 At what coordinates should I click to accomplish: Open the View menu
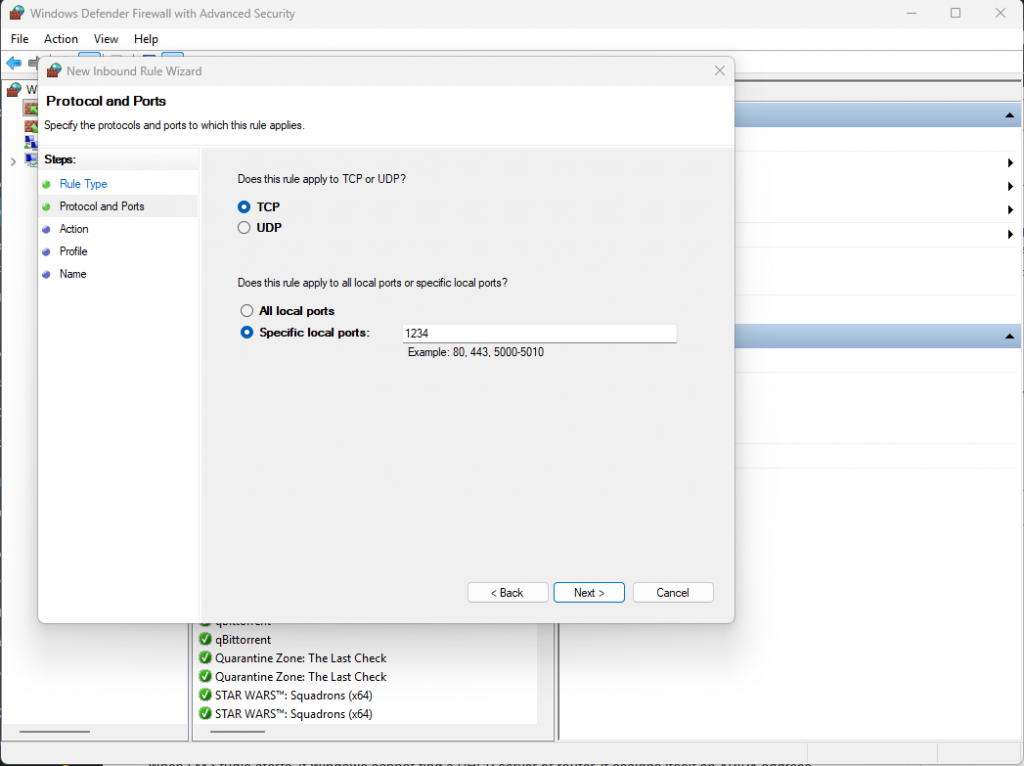click(106, 39)
